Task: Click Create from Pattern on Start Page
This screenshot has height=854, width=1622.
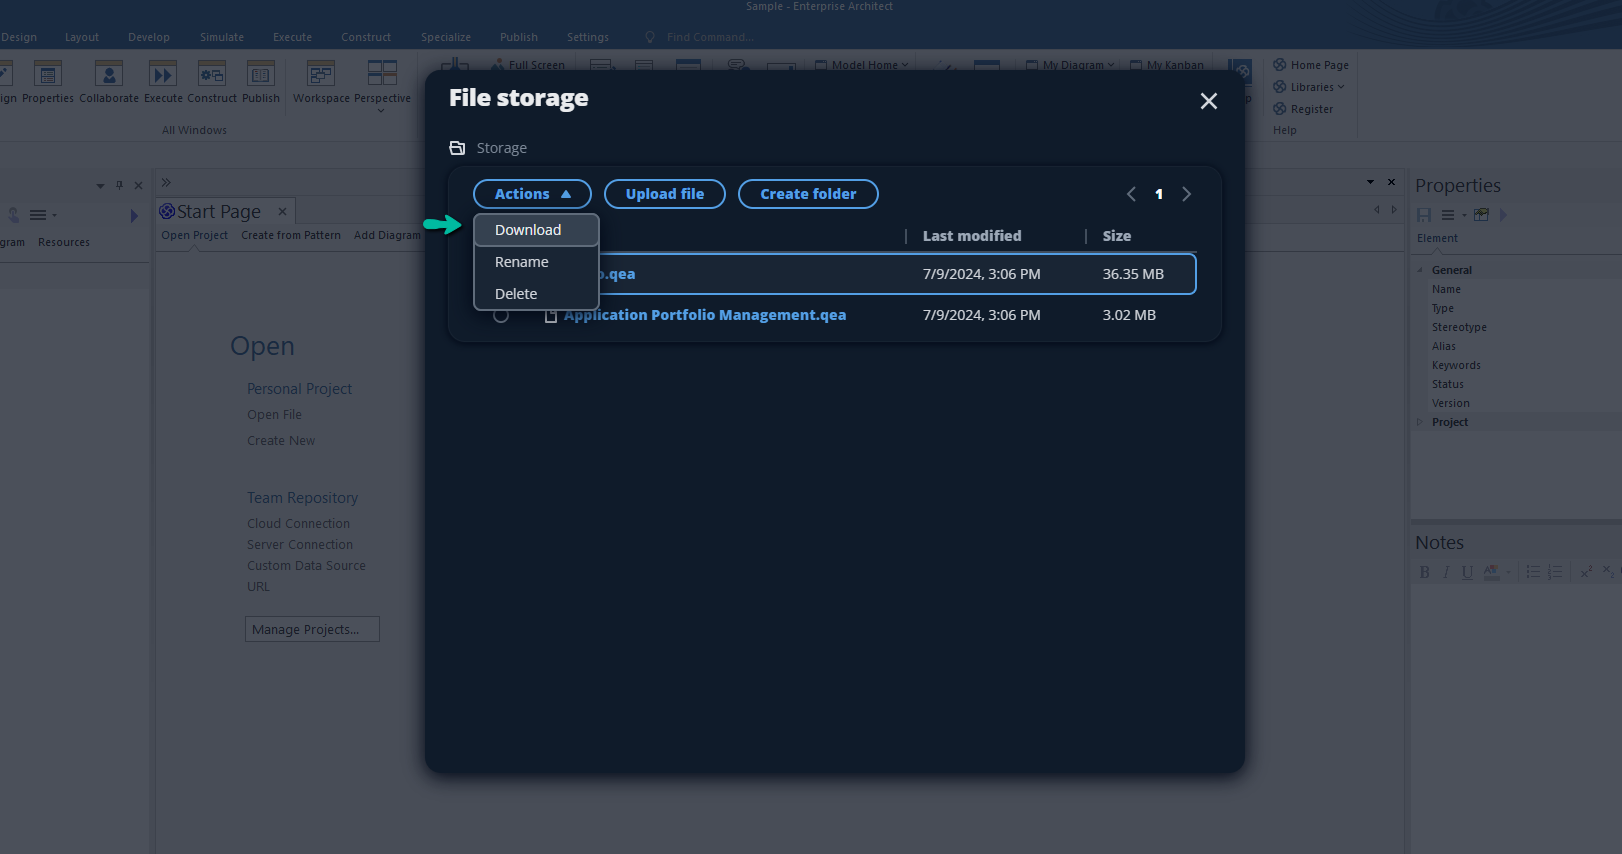Action: coord(291,236)
